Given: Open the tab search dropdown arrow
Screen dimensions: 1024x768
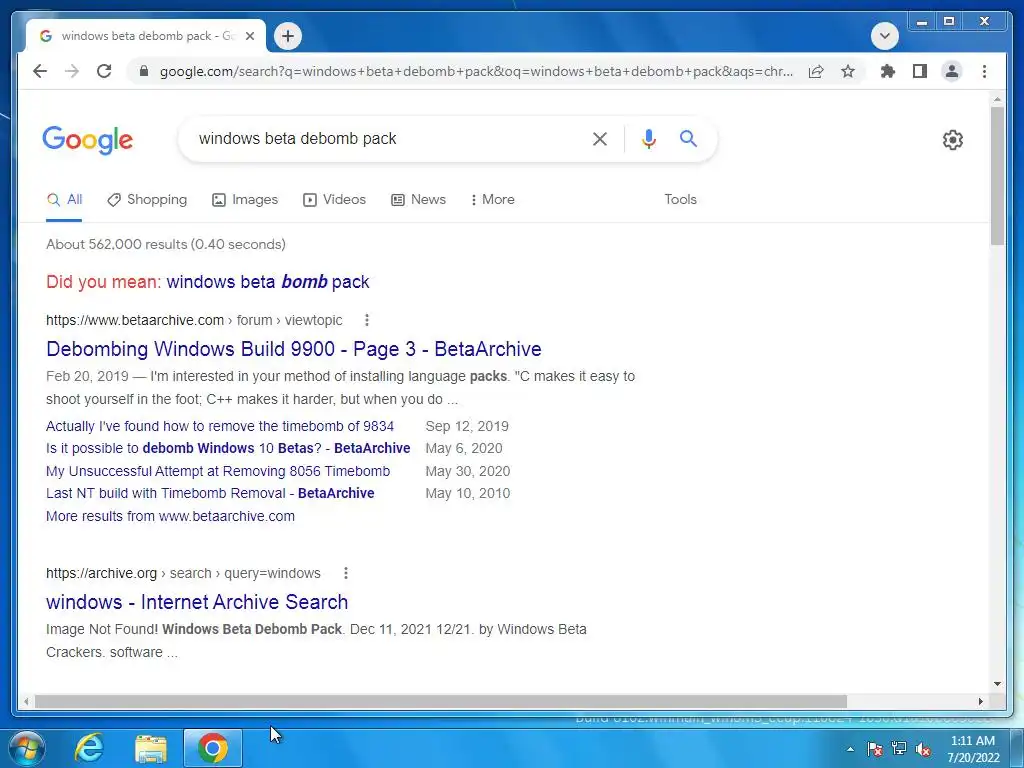Looking at the screenshot, I should pyautogui.click(x=884, y=36).
